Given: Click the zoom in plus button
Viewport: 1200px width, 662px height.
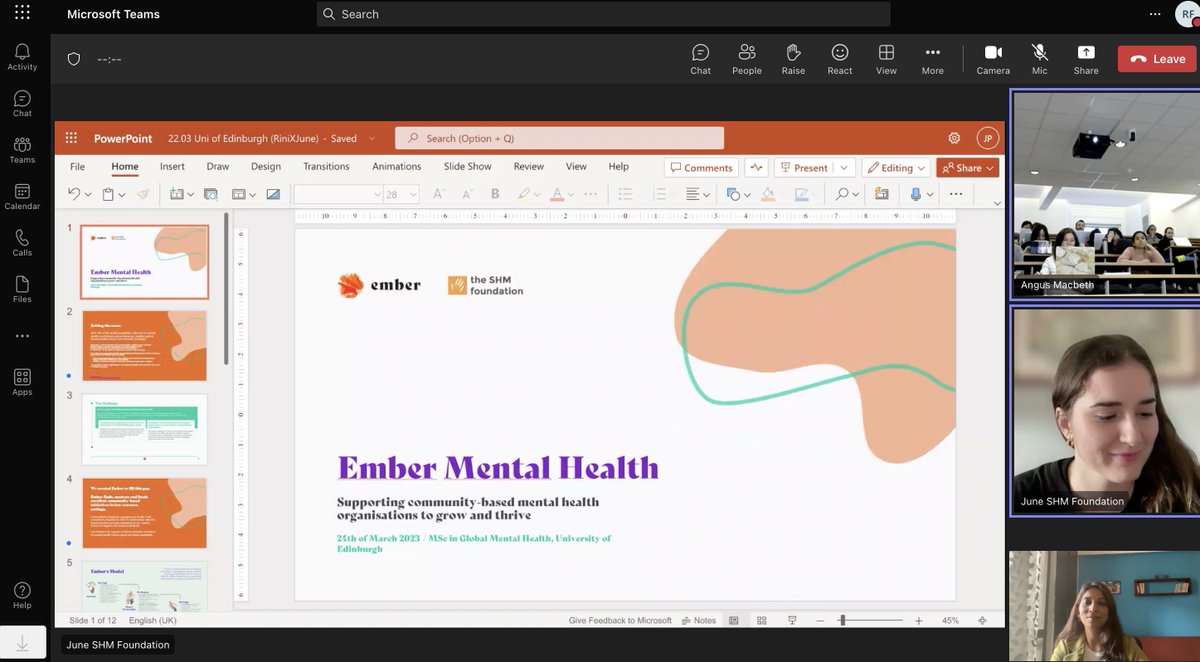Looking at the screenshot, I should coord(919,621).
